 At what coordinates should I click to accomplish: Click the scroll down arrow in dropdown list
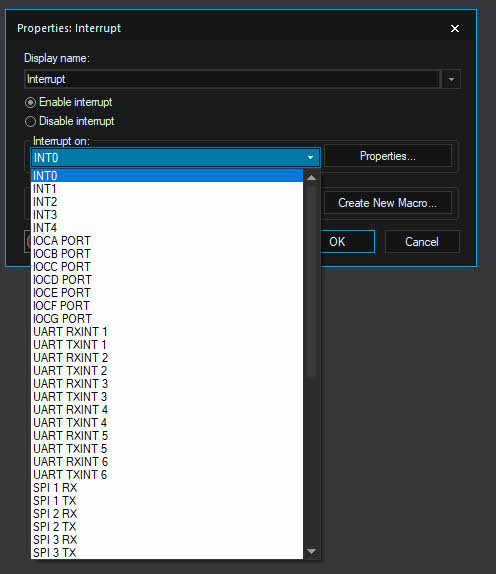coord(312,551)
